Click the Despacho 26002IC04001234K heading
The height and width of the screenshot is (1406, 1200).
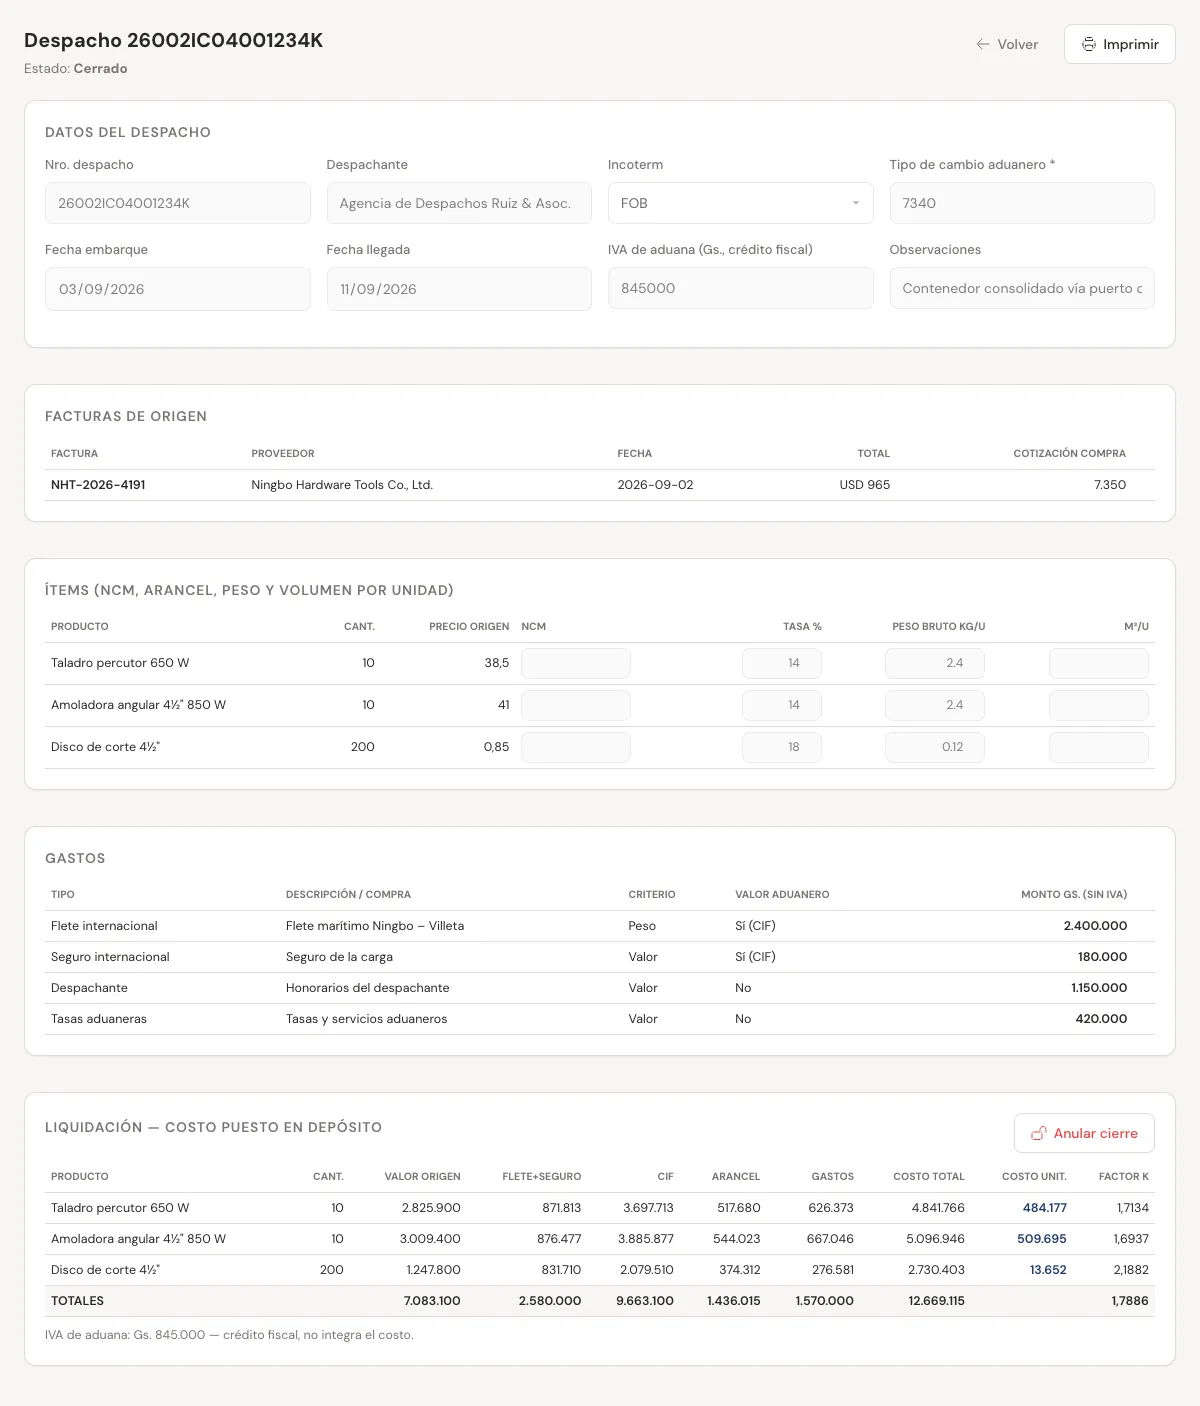[x=174, y=41]
